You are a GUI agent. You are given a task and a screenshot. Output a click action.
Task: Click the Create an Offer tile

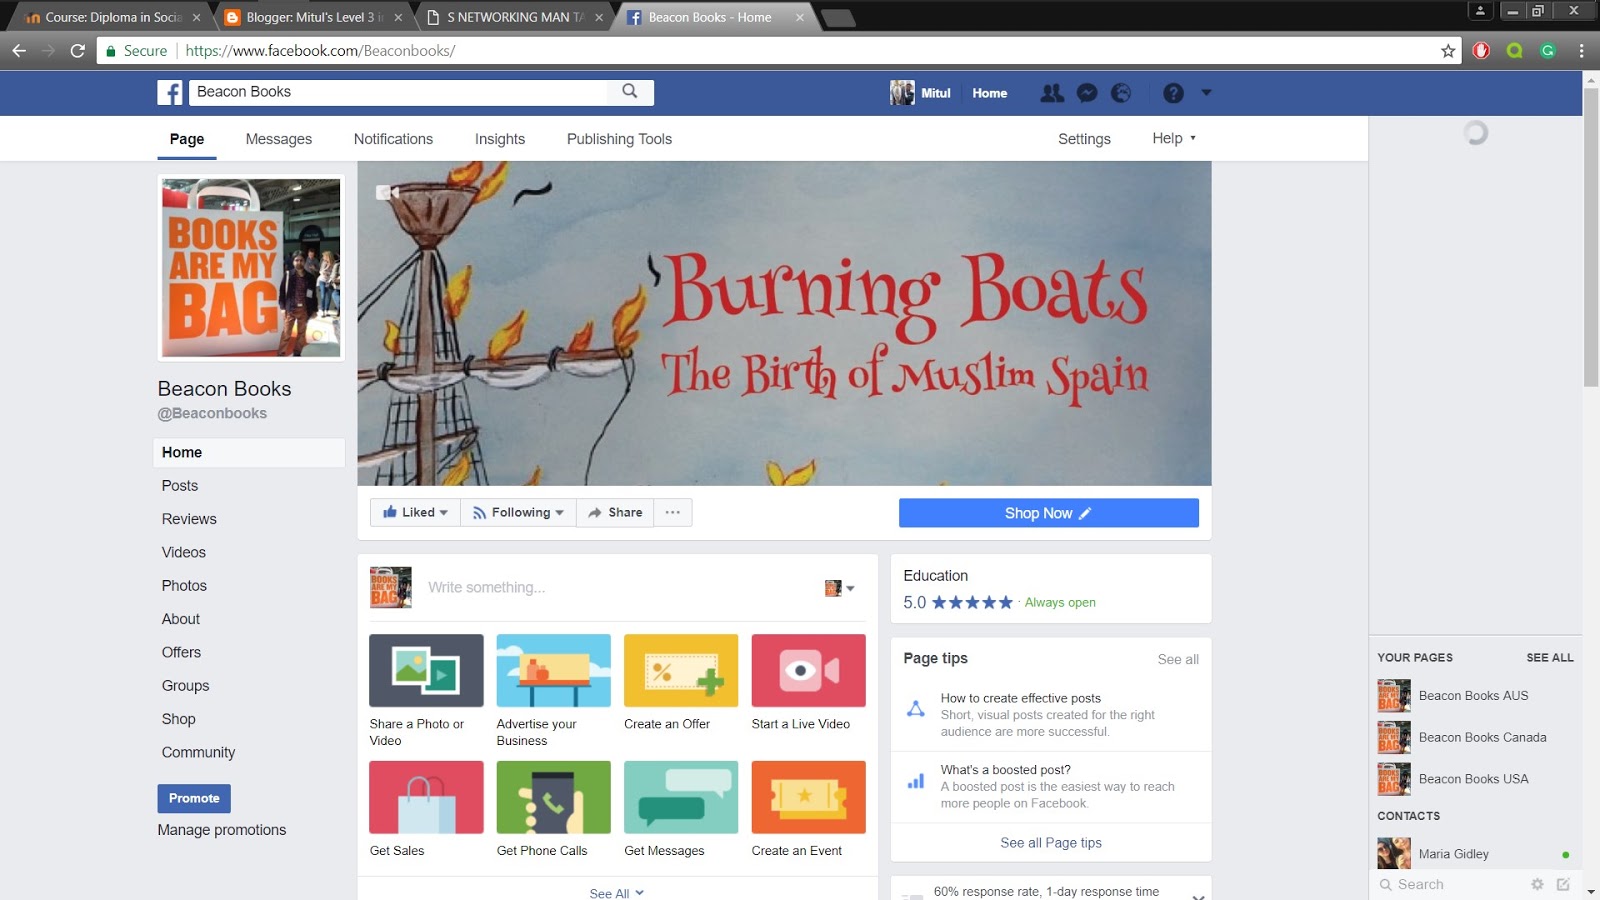pyautogui.click(x=681, y=683)
